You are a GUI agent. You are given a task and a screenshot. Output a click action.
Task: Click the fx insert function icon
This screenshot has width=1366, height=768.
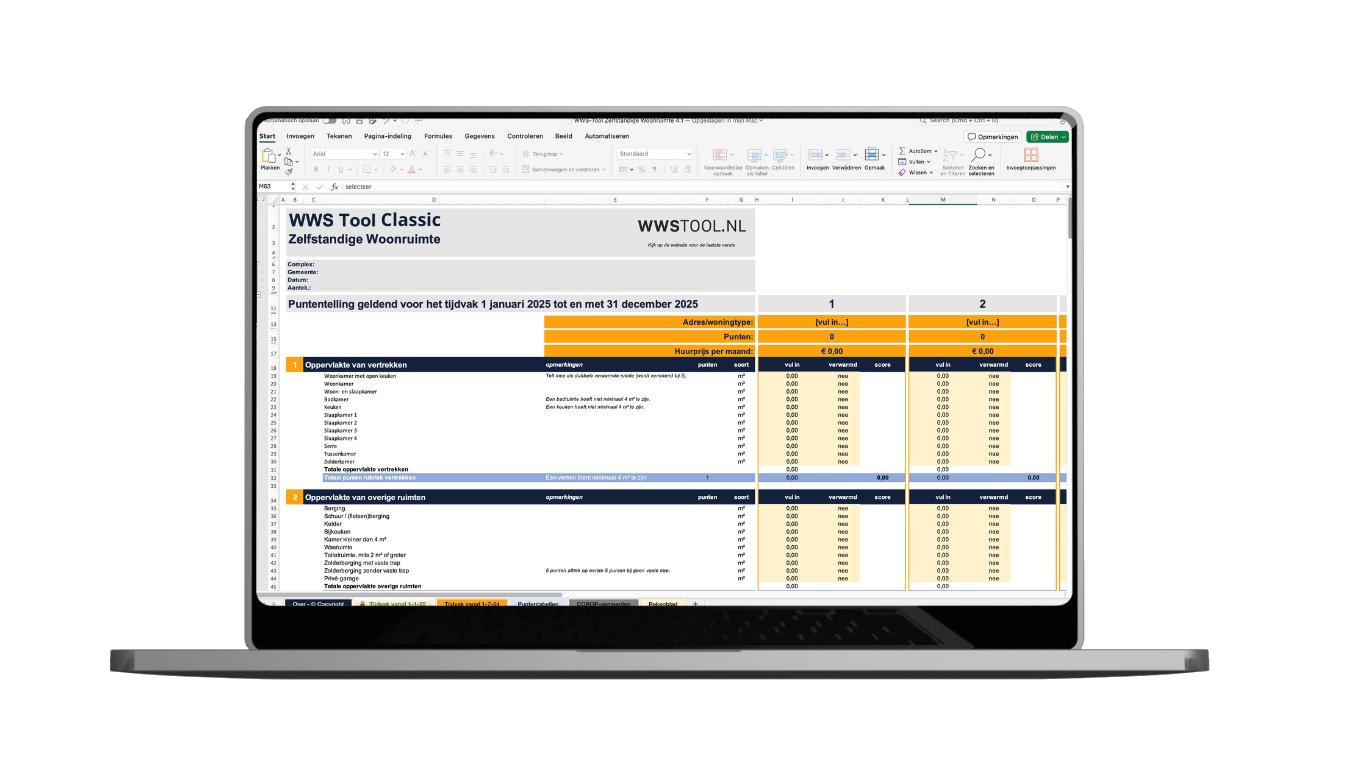pos(334,187)
